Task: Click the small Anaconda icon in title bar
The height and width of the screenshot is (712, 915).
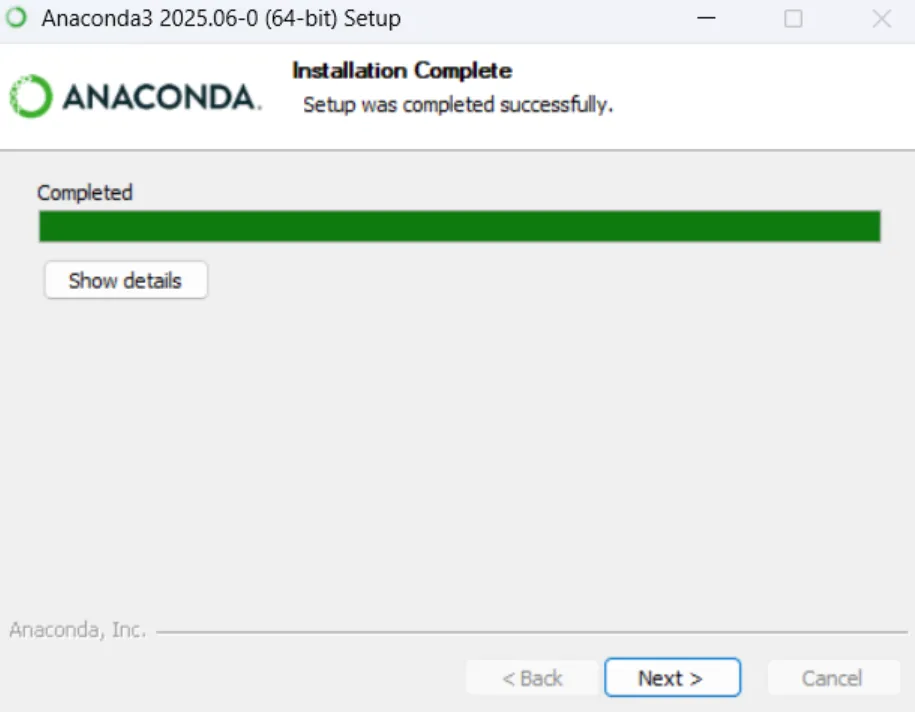Action: coord(16,18)
